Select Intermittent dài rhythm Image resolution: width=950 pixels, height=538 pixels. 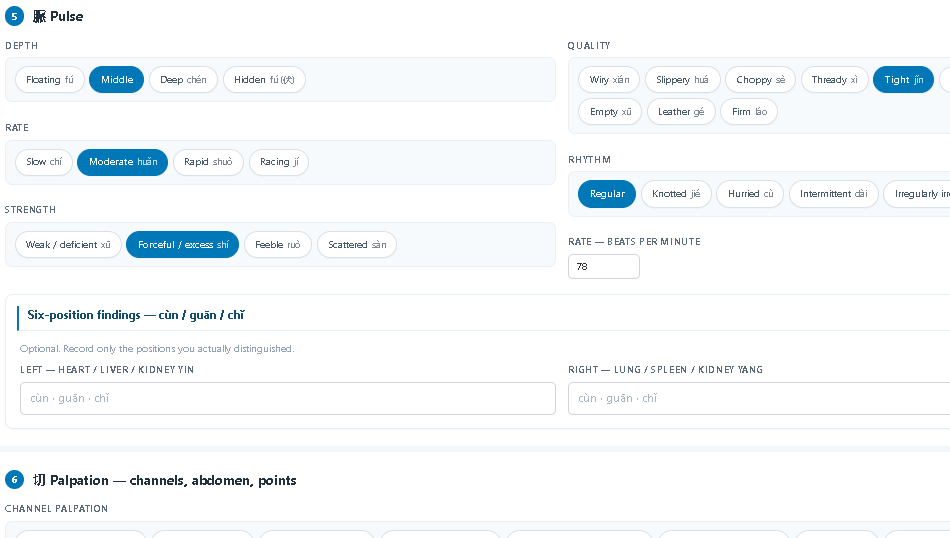tap(834, 194)
